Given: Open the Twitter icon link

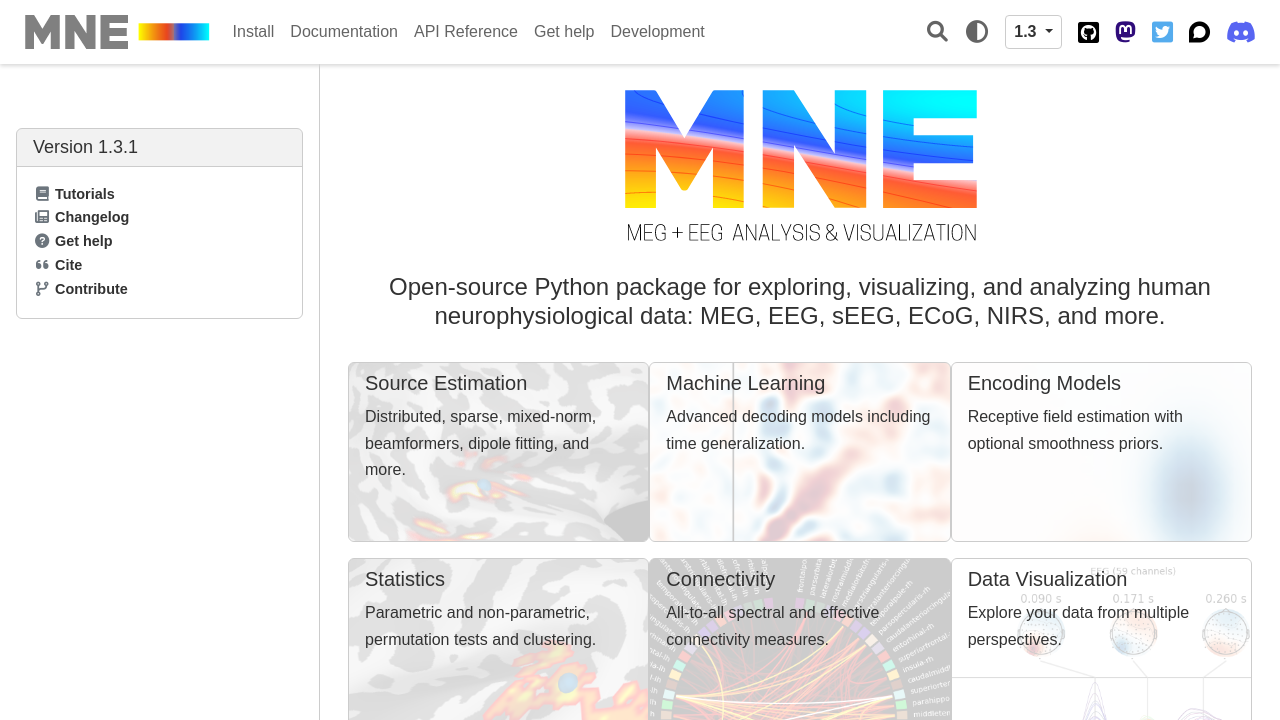Looking at the screenshot, I should [x=1162, y=32].
